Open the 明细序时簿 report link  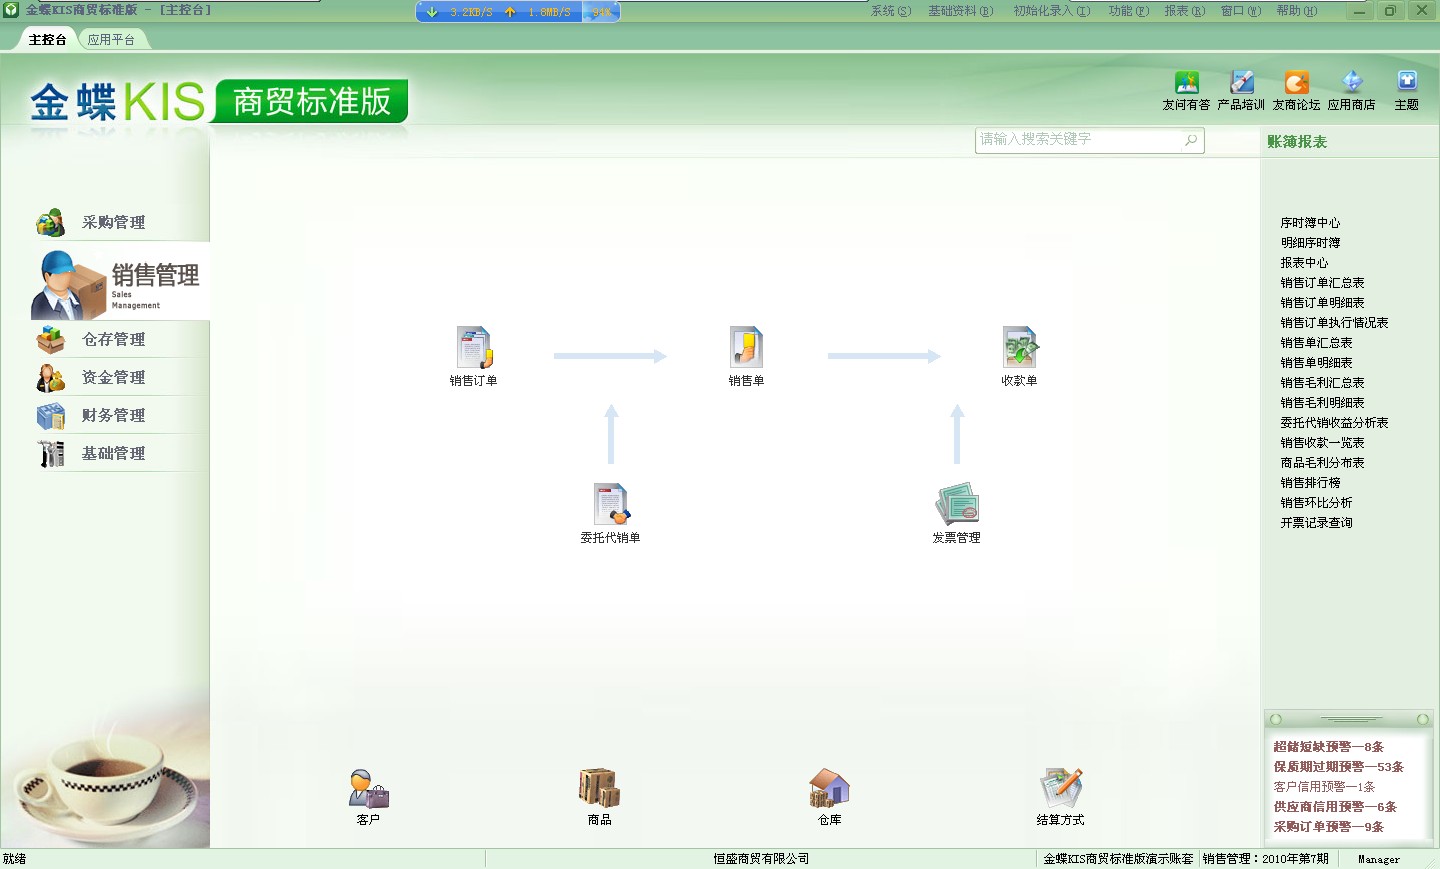pyautogui.click(x=1310, y=243)
